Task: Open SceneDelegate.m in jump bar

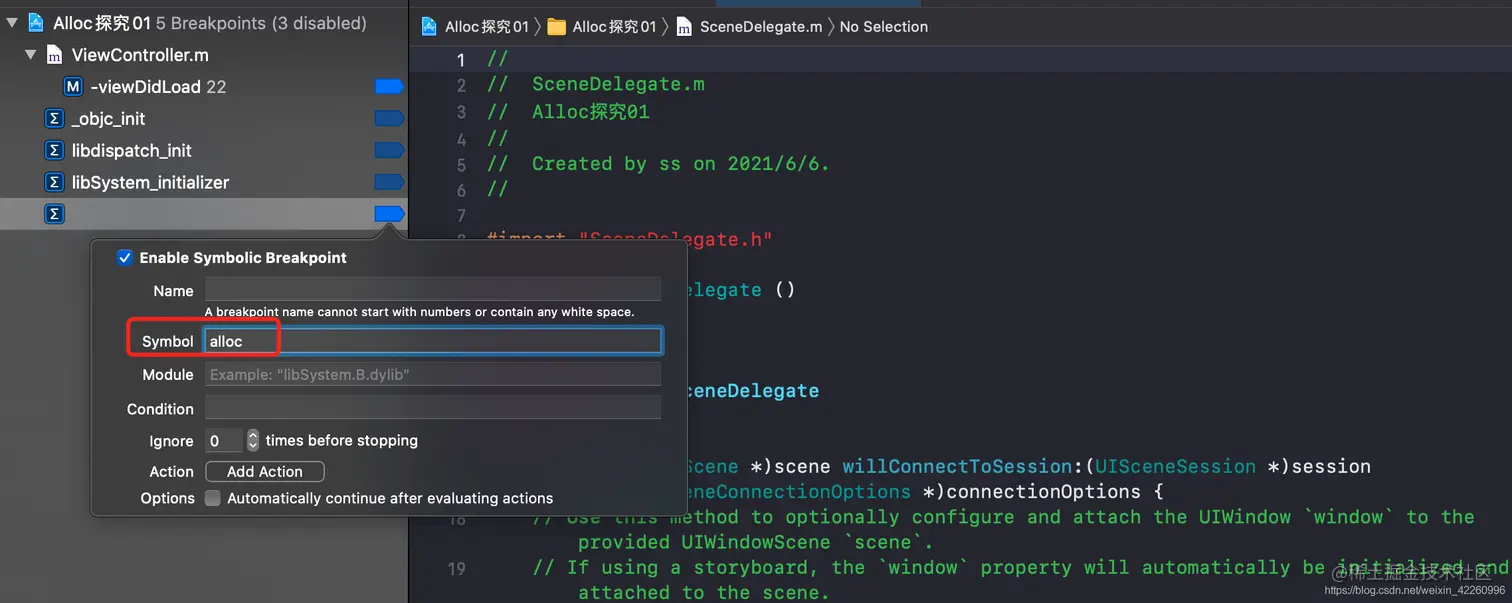Action: pos(761,27)
